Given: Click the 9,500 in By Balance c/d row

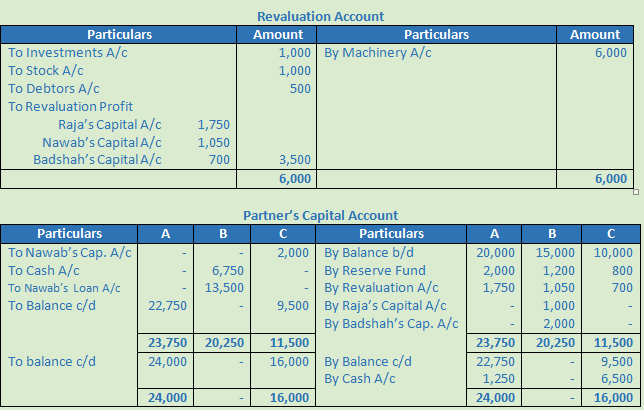Looking at the screenshot, I should 616,362.
